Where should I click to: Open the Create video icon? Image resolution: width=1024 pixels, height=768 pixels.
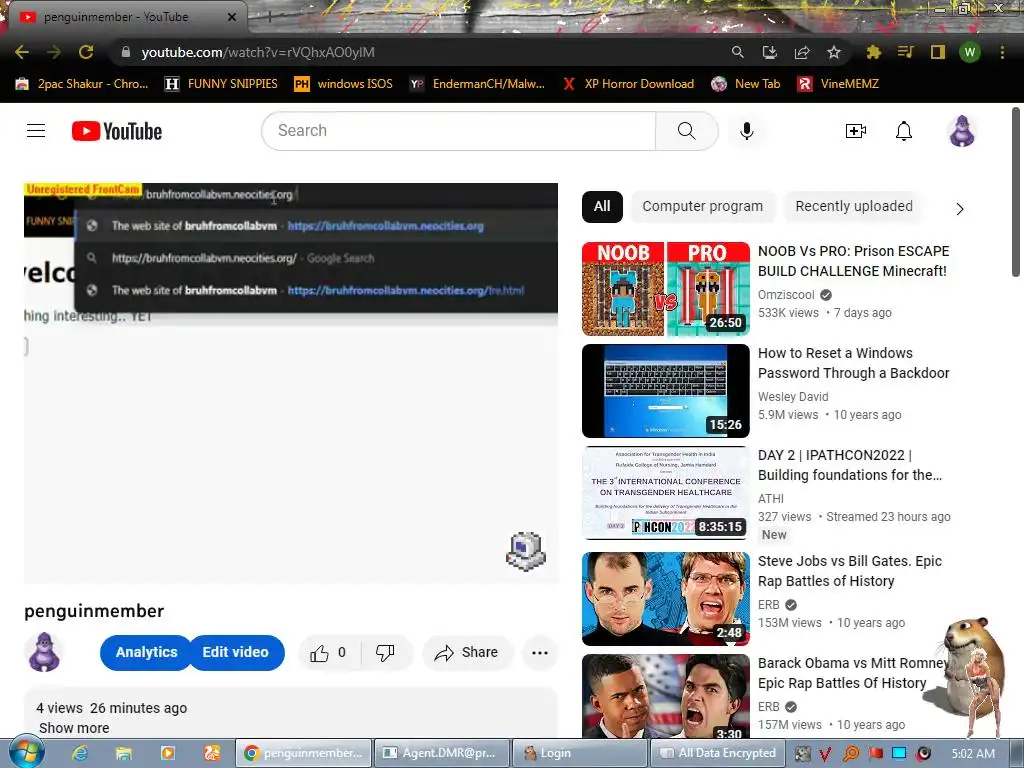pyautogui.click(x=856, y=131)
